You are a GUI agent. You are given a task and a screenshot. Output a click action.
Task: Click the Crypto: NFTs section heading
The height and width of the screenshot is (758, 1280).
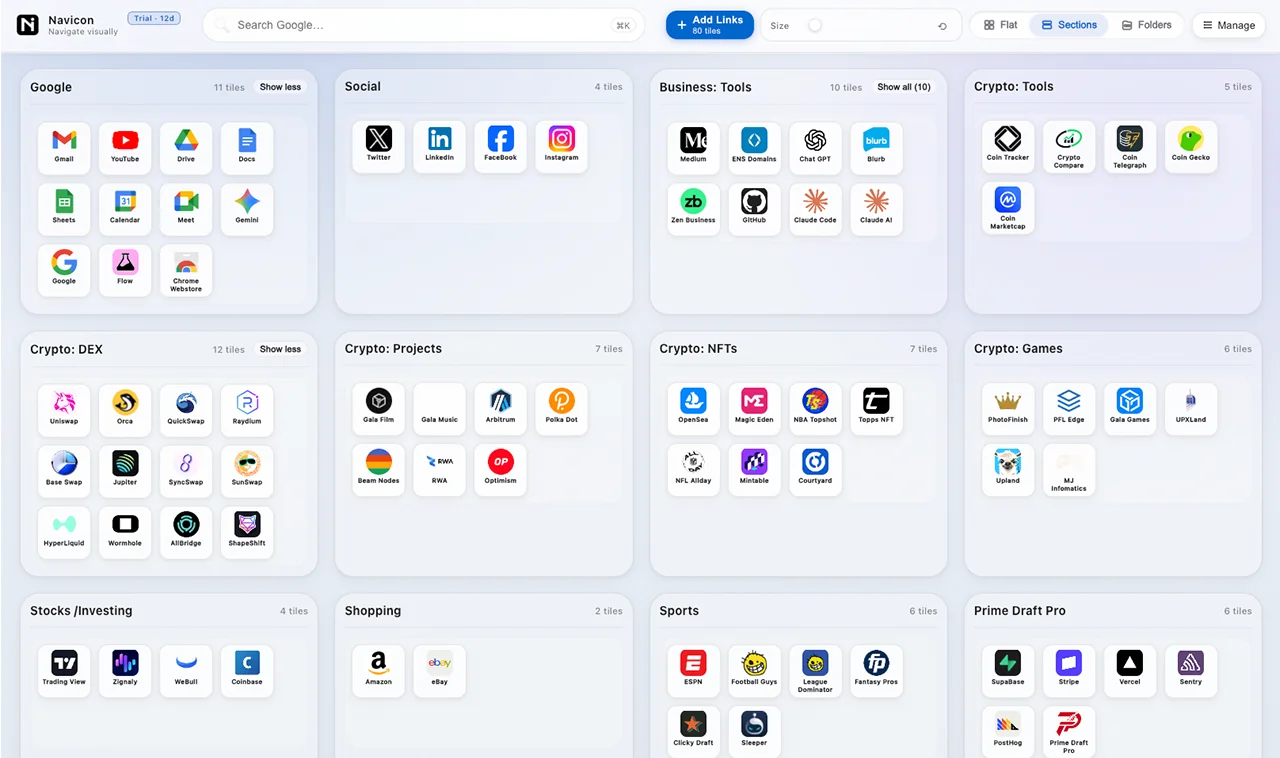698,348
